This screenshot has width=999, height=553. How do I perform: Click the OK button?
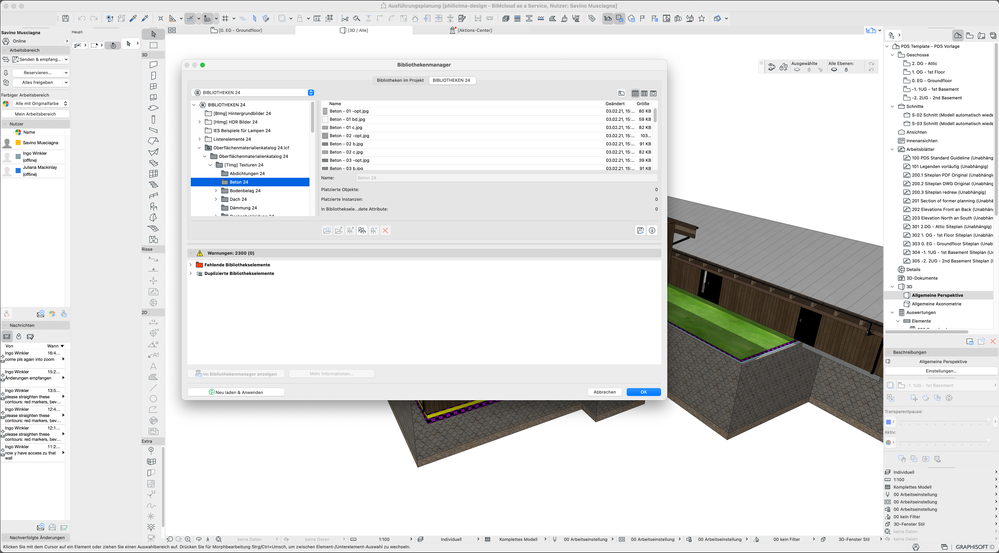[x=643, y=392]
